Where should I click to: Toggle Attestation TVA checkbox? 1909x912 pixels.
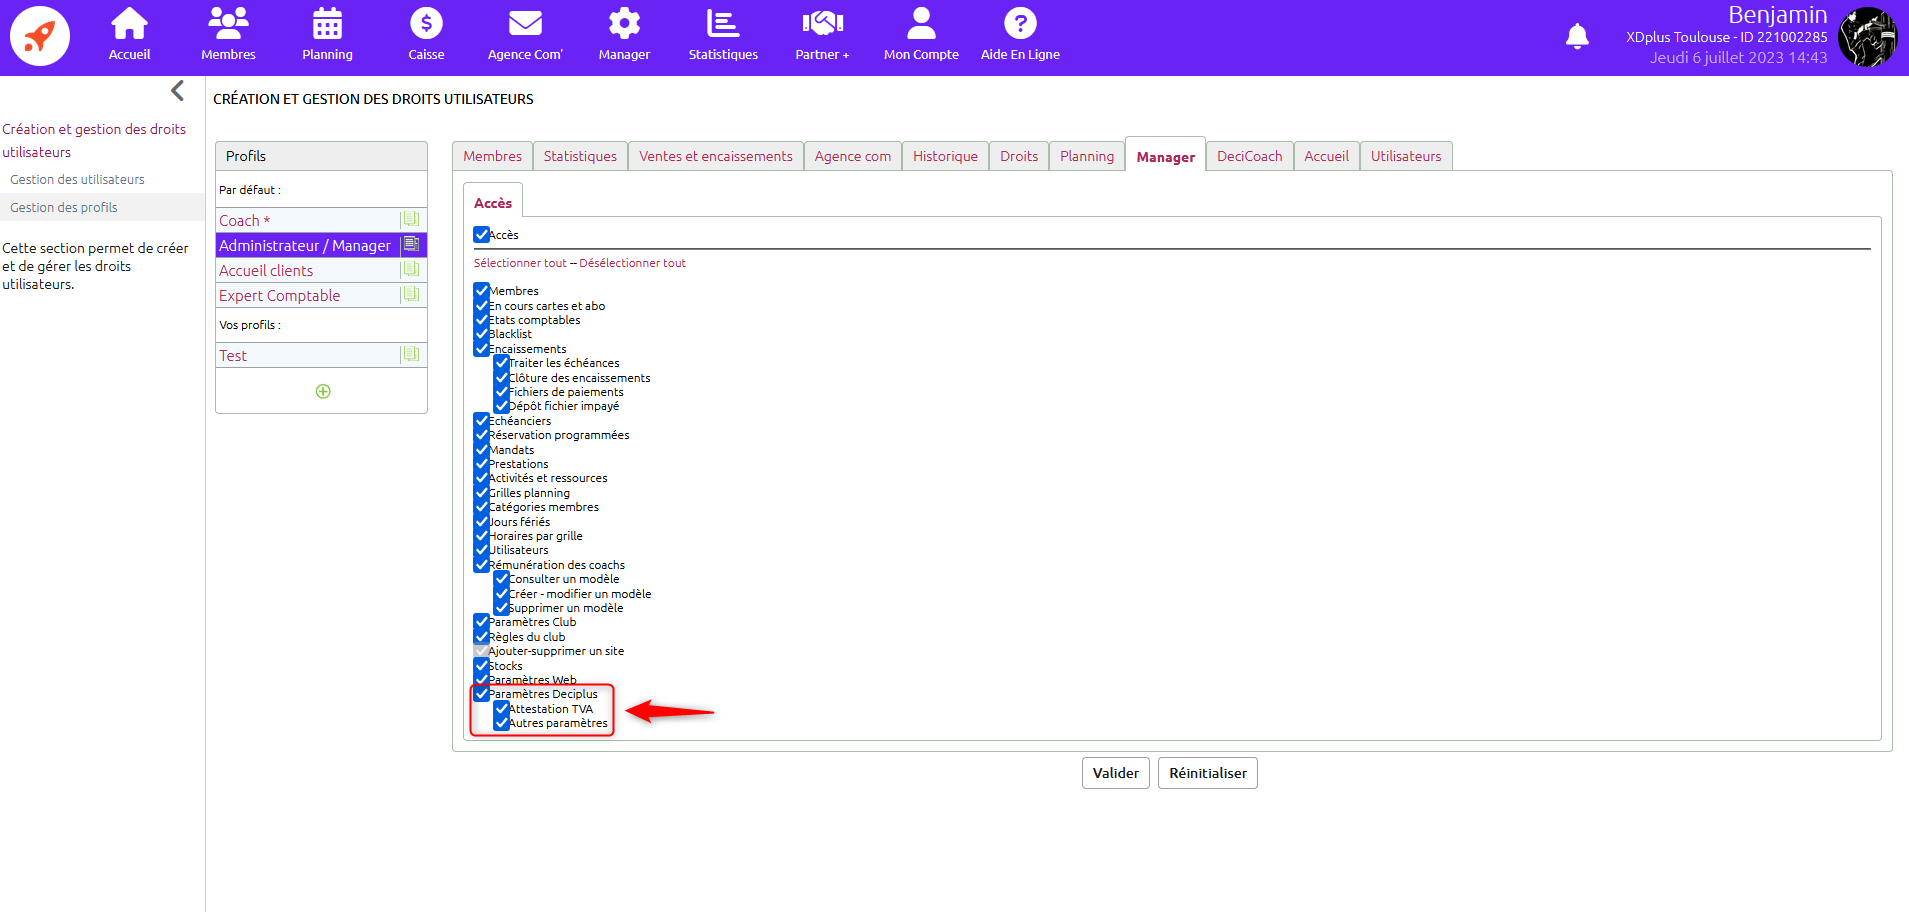pos(502,709)
